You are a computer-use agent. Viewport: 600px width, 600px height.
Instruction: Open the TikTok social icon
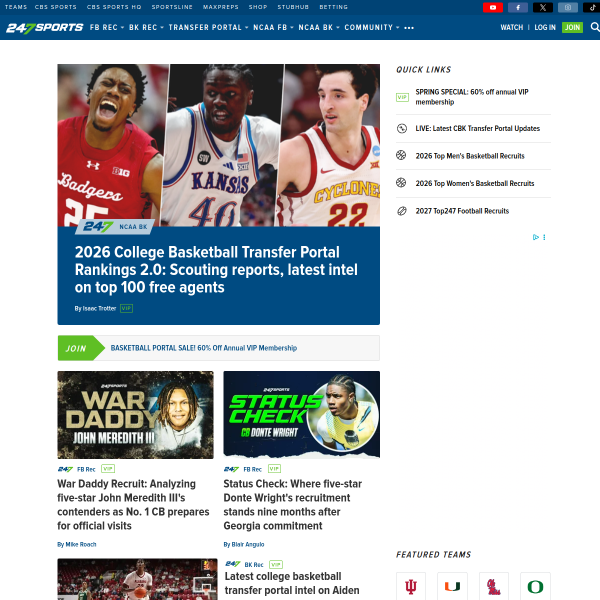point(592,7)
